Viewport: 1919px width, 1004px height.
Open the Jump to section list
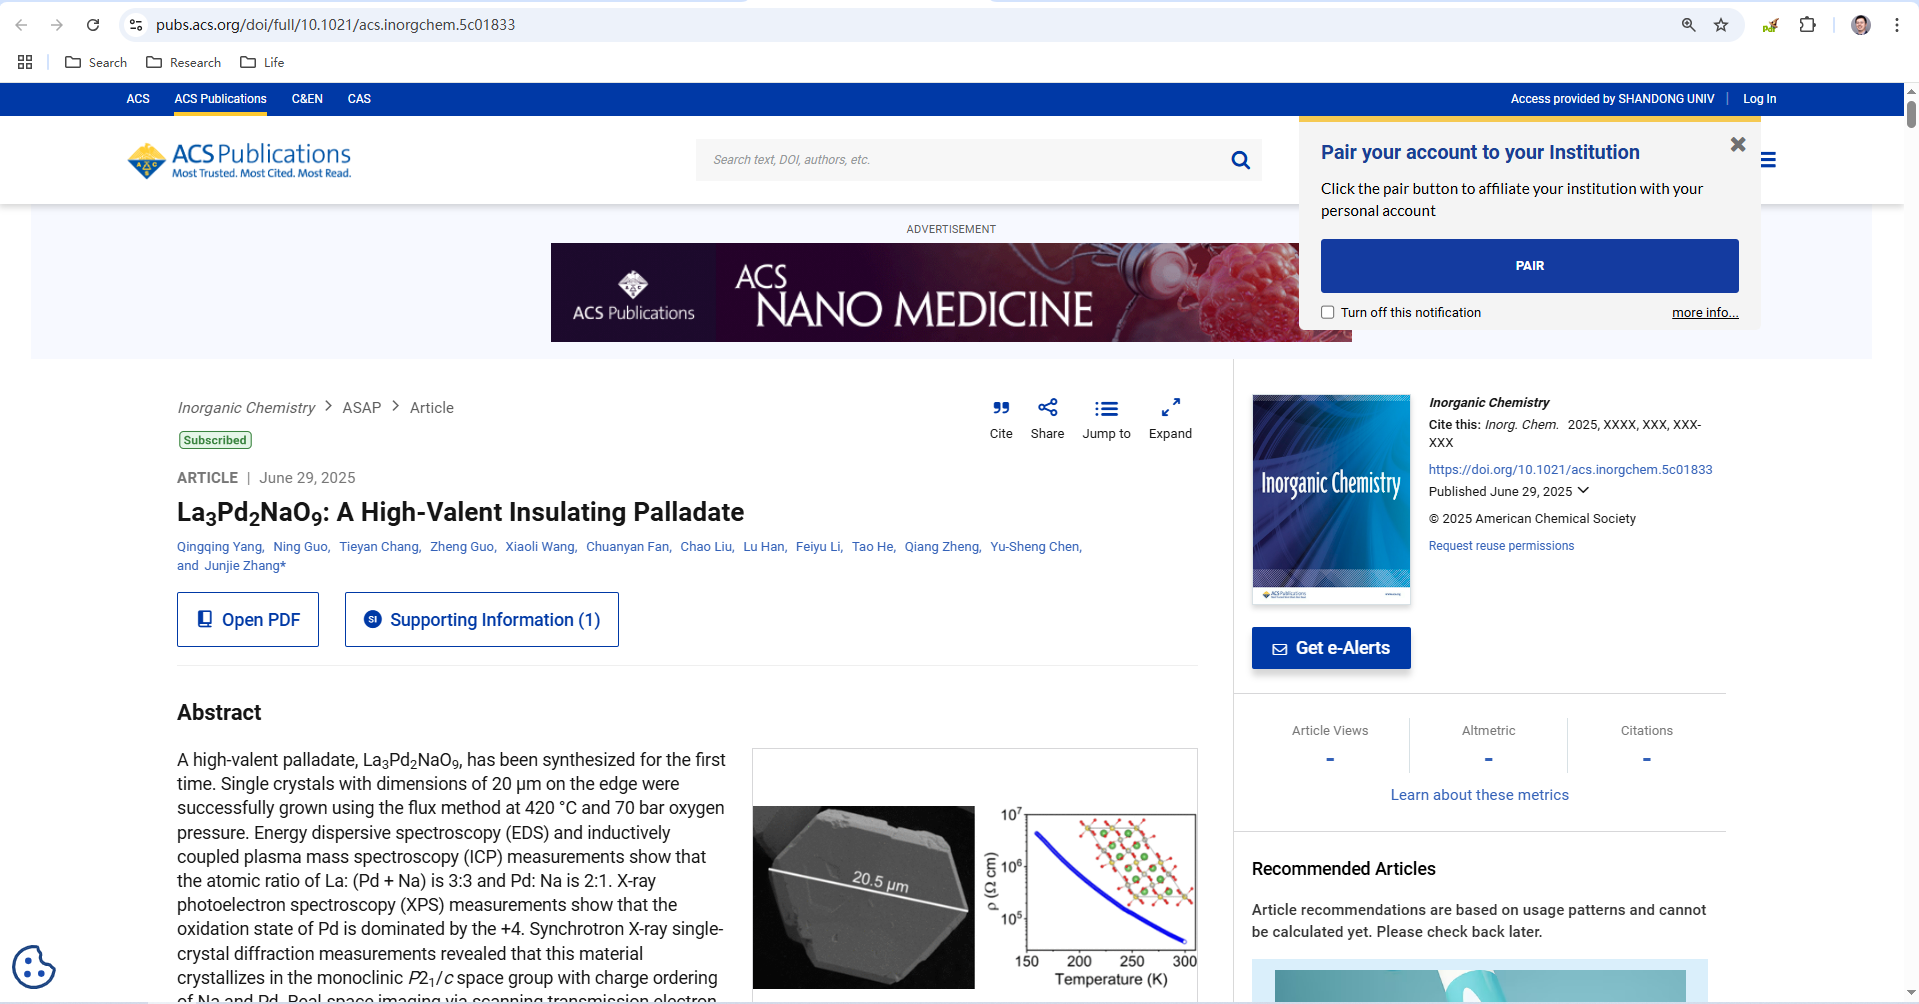[1106, 408]
